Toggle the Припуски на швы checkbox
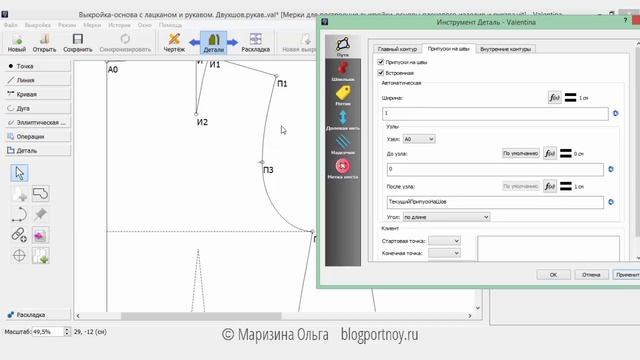Image resolution: width=640 pixels, height=360 pixels. [x=381, y=62]
